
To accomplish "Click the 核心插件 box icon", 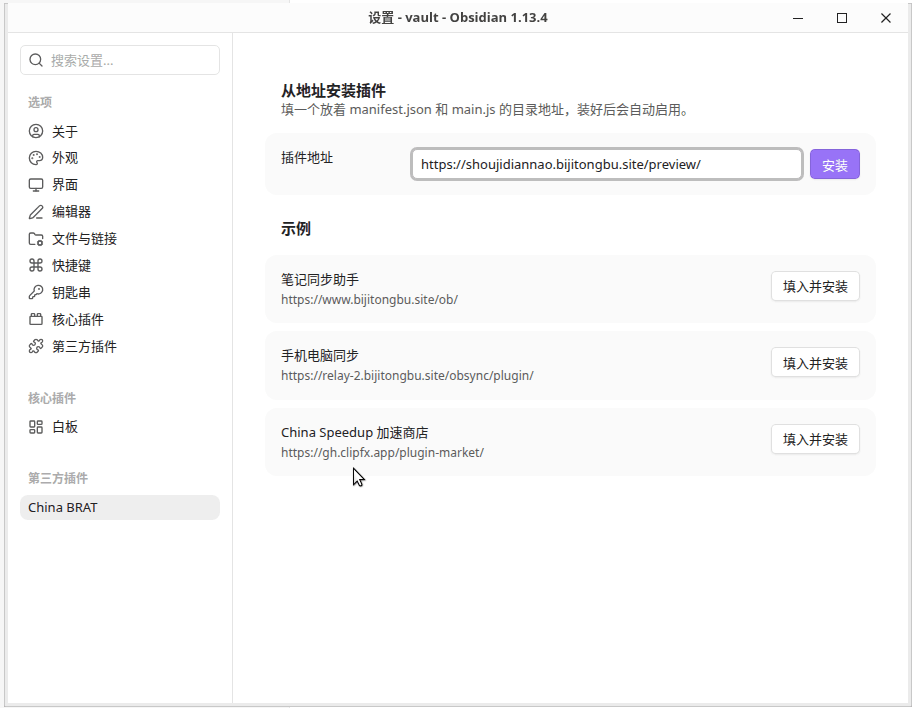I will pyautogui.click(x=36, y=319).
